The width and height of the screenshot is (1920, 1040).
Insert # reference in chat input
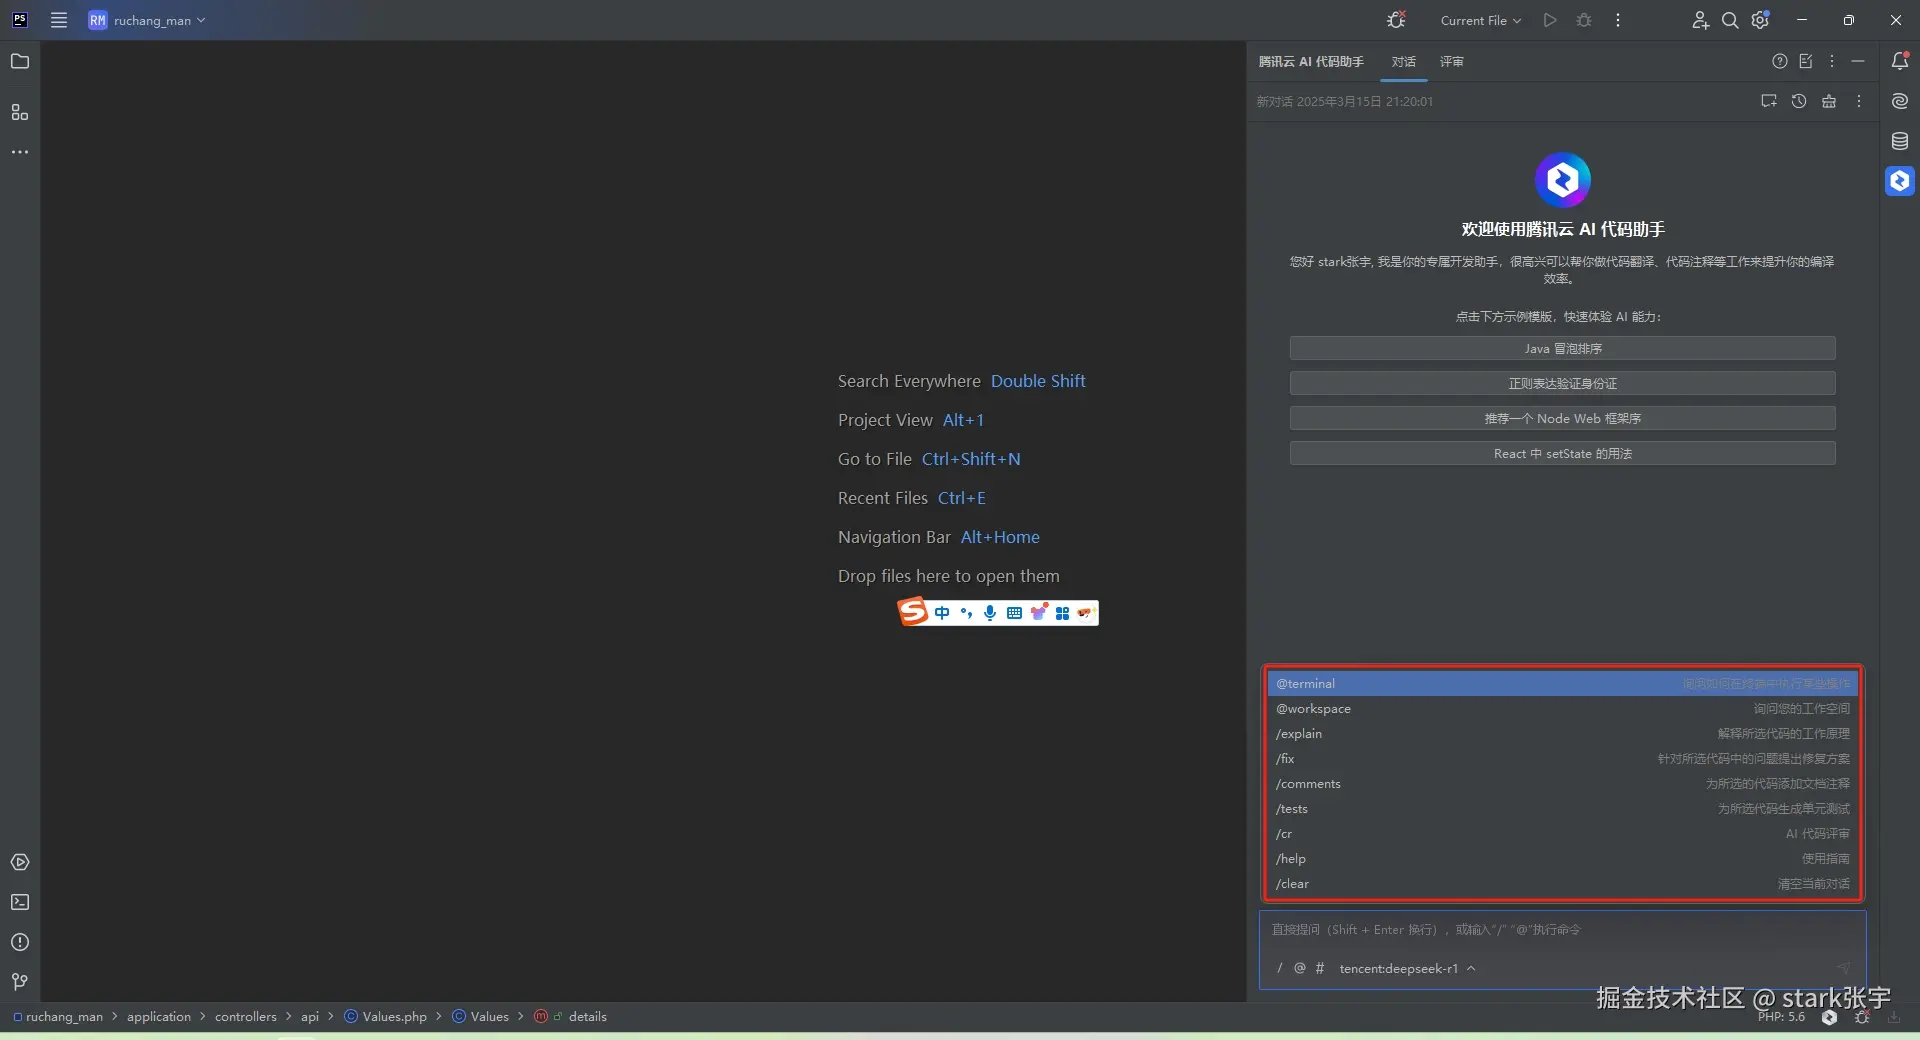(1320, 968)
